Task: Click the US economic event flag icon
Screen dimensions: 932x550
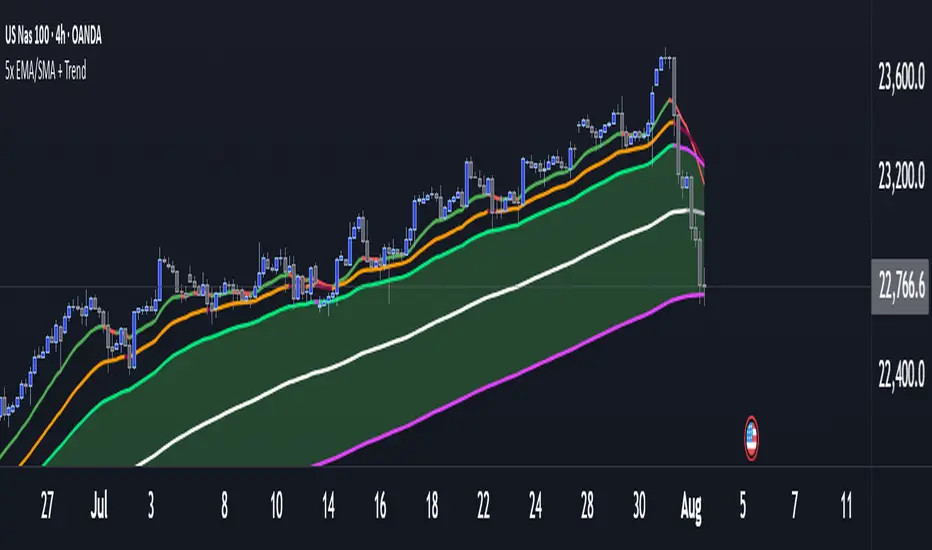Action: click(751, 439)
